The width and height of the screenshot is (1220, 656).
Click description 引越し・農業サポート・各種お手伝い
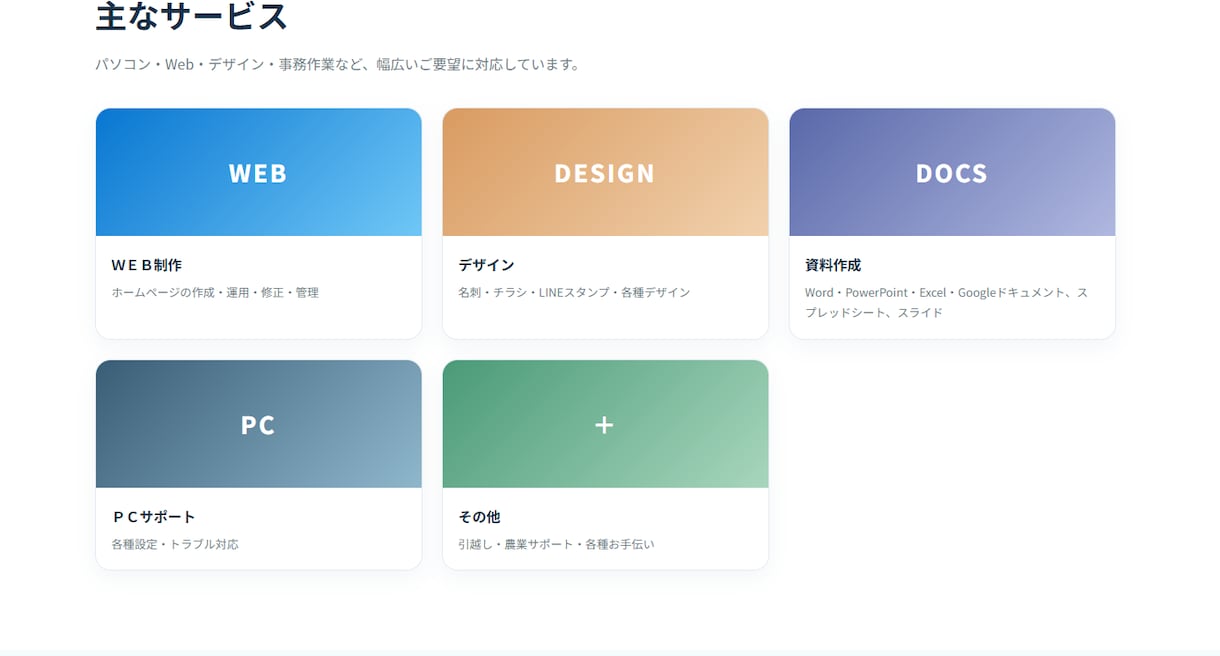coord(556,545)
